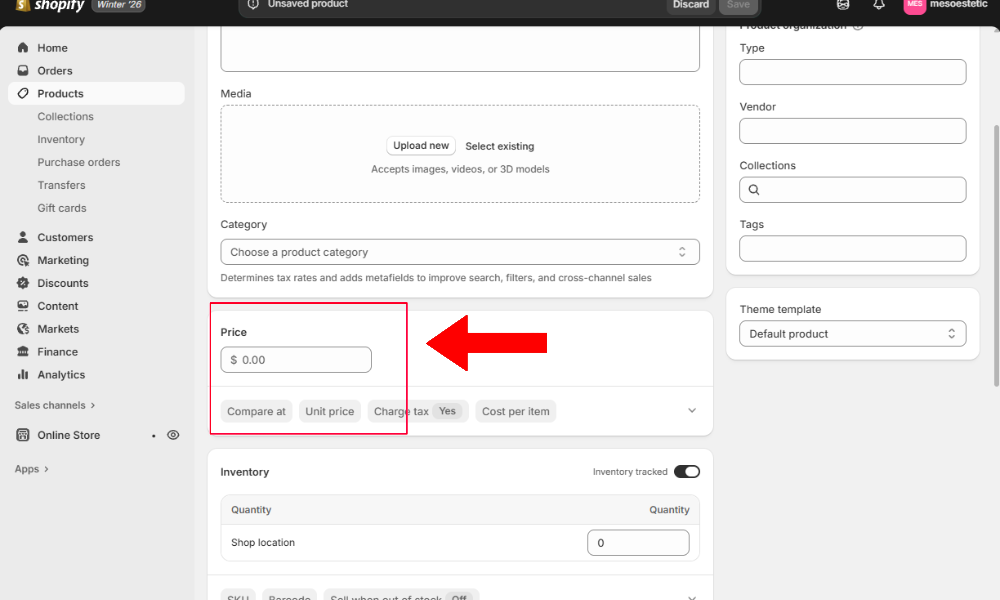The image size is (1000, 600).
Task: Disable Inventory tracked toggle
Action: (687, 471)
